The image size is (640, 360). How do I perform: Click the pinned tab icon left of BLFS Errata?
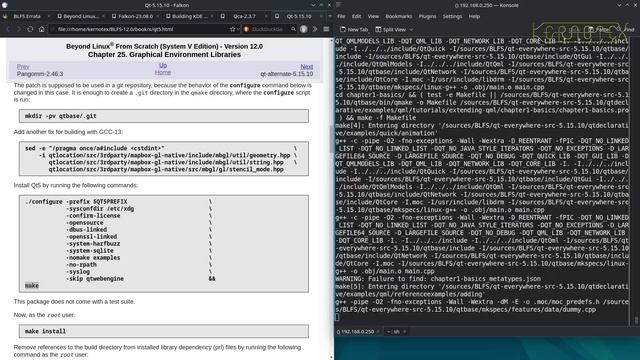click(5, 16)
